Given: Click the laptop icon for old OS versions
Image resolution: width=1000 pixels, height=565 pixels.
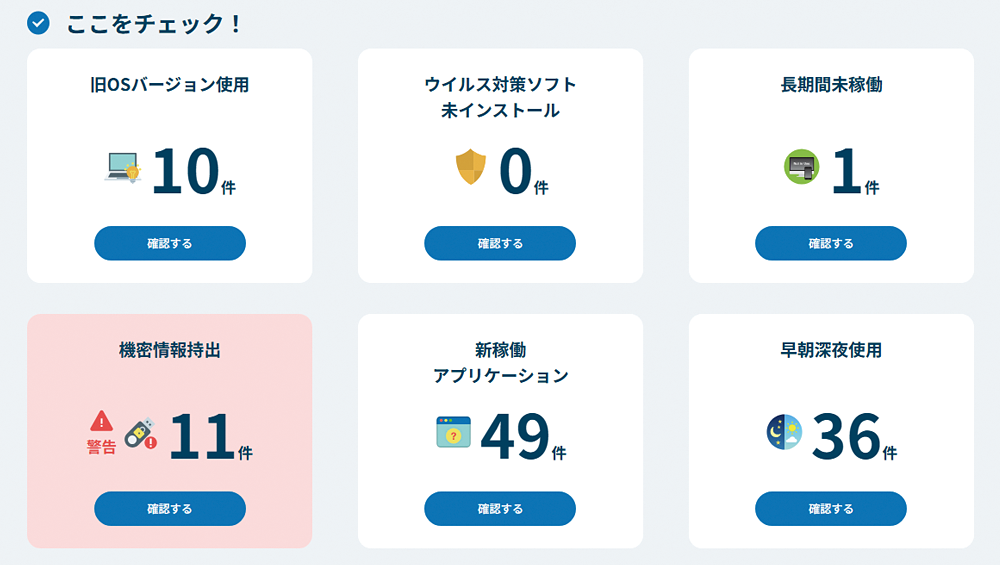Looking at the screenshot, I should point(123,167).
